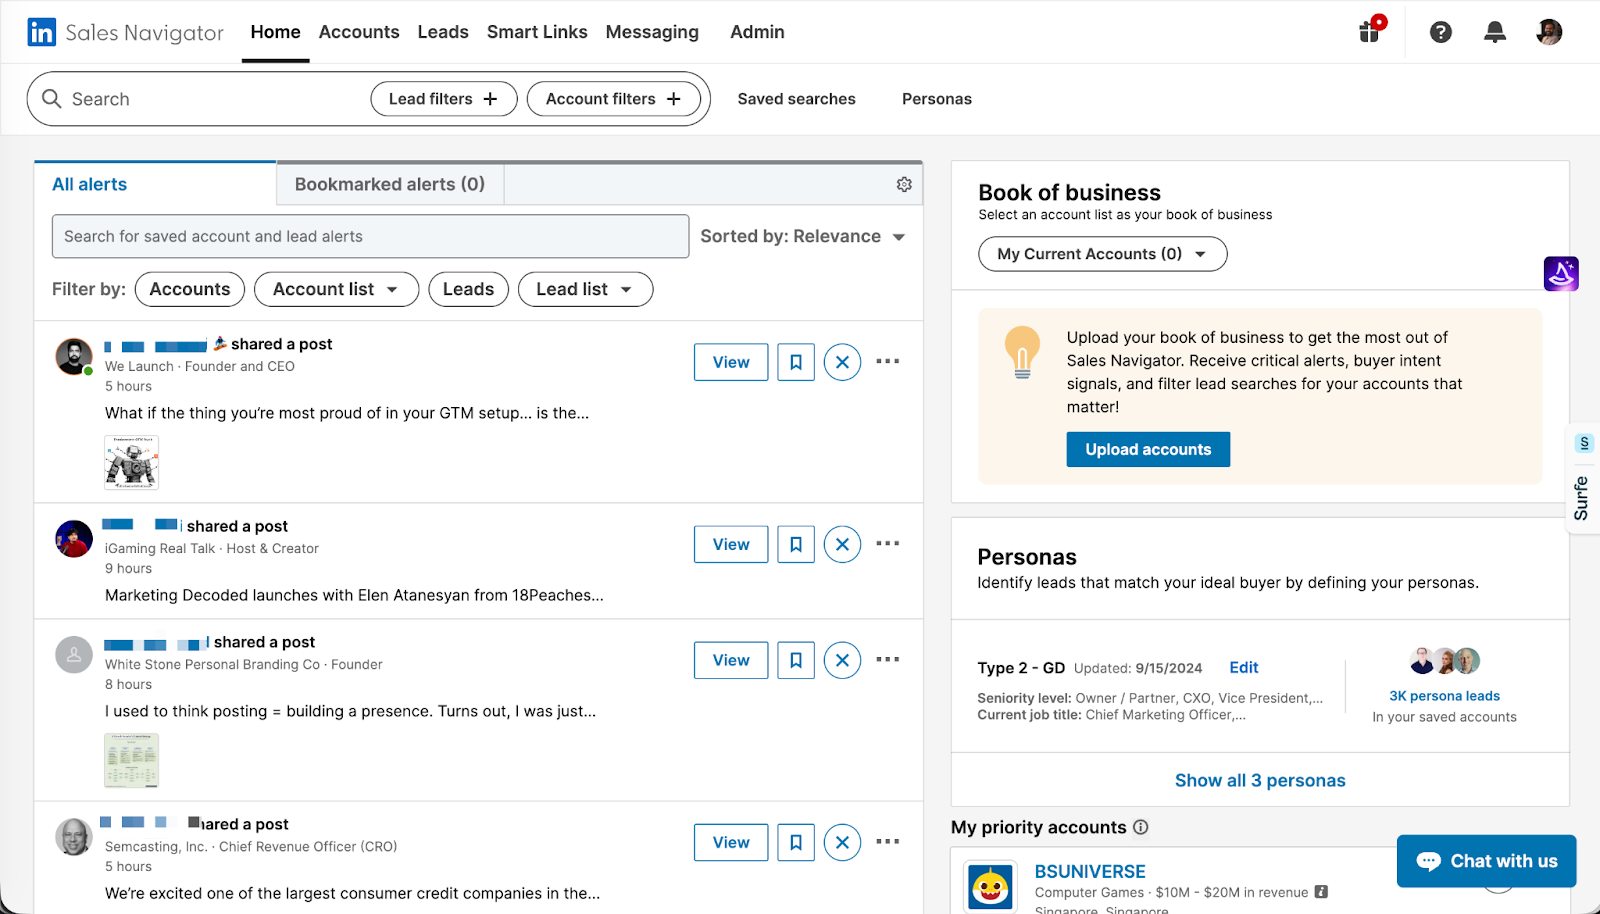Image resolution: width=1600 pixels, height=914 pixels.
Task: Switch to Bookmarked alerts (0) tab
Action: point(390,184)
